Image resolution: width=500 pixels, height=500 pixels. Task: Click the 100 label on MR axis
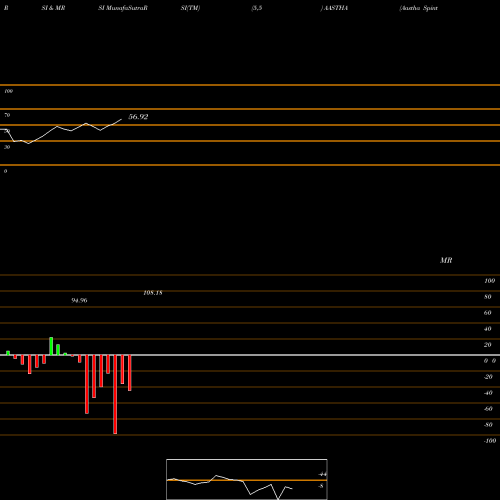point(490,281)
